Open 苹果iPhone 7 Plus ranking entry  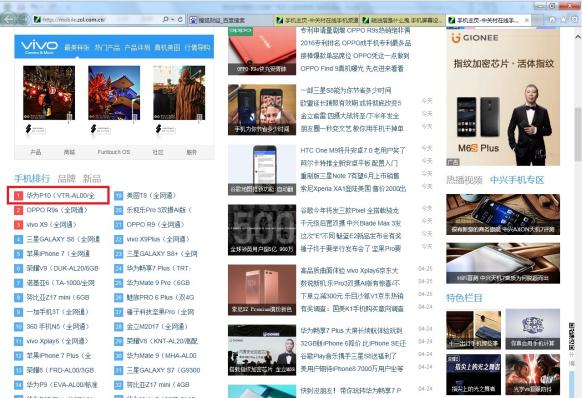coord(59,355)
